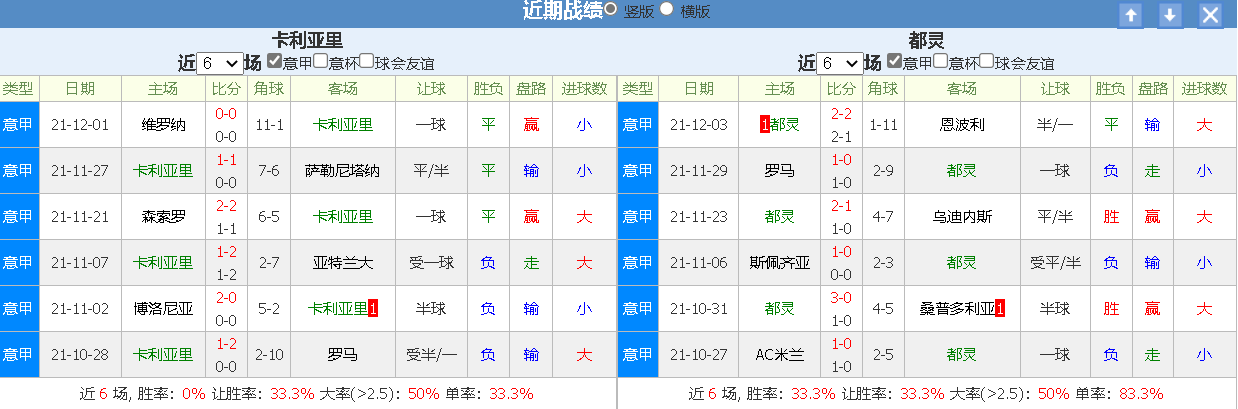The height and width of the screenshot is (409, 1238).
Task: Click date 21-11-29
Action: click(x=699, y=171)
